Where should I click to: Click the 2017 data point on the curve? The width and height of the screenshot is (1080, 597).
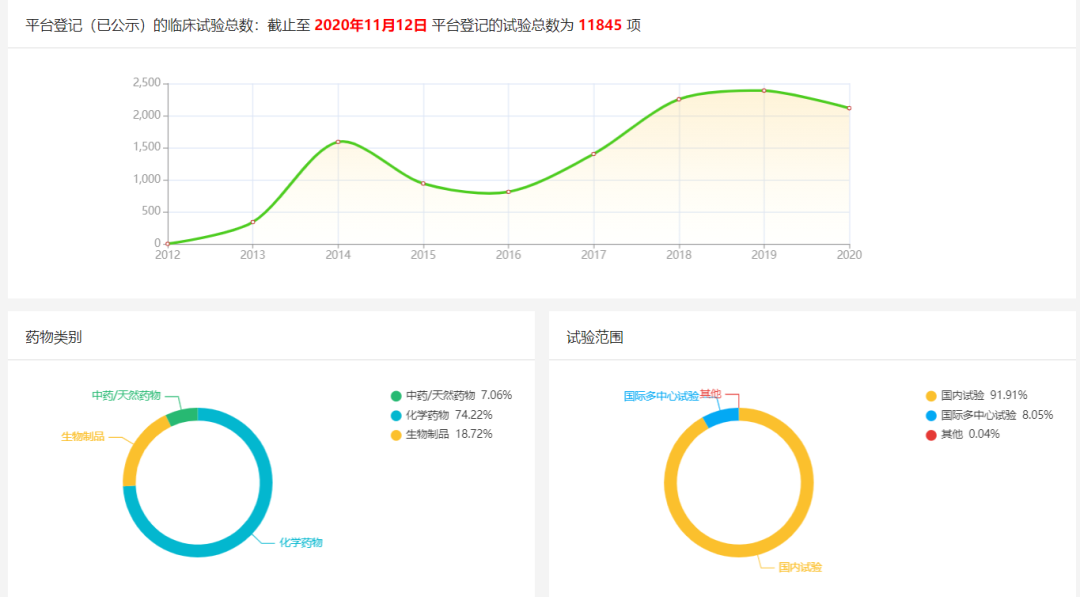pyautogui.click(x=594, y=154)
